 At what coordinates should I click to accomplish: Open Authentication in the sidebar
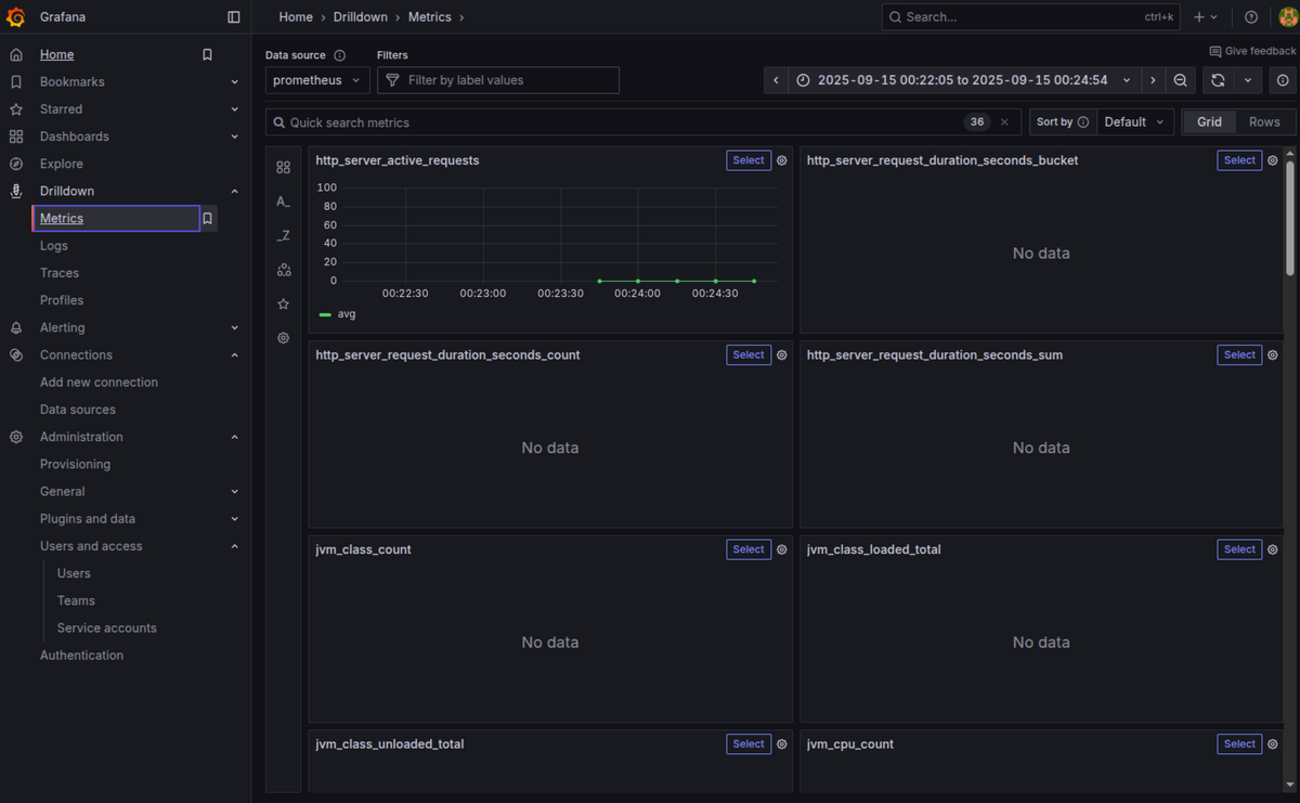pyautogui.click(x=81, y=655)
